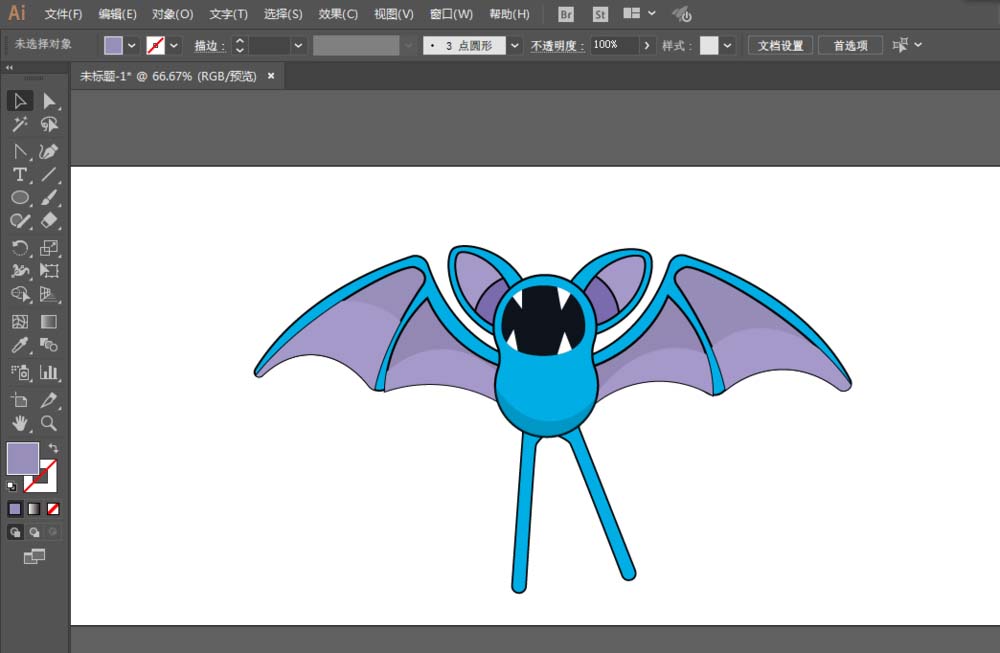Choose the Slice tool
This screenshot has height=653, width=1000.
[x=49, y=400]
